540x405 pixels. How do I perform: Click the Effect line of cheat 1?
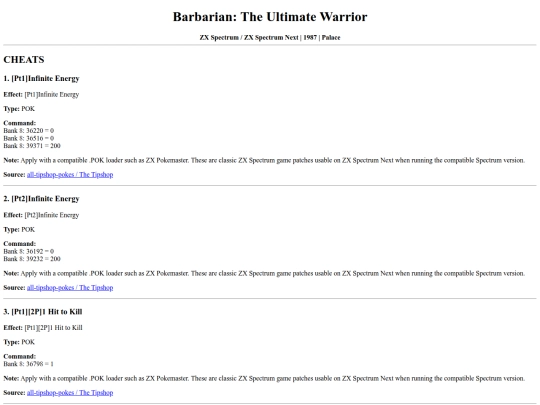click(41, 94)
